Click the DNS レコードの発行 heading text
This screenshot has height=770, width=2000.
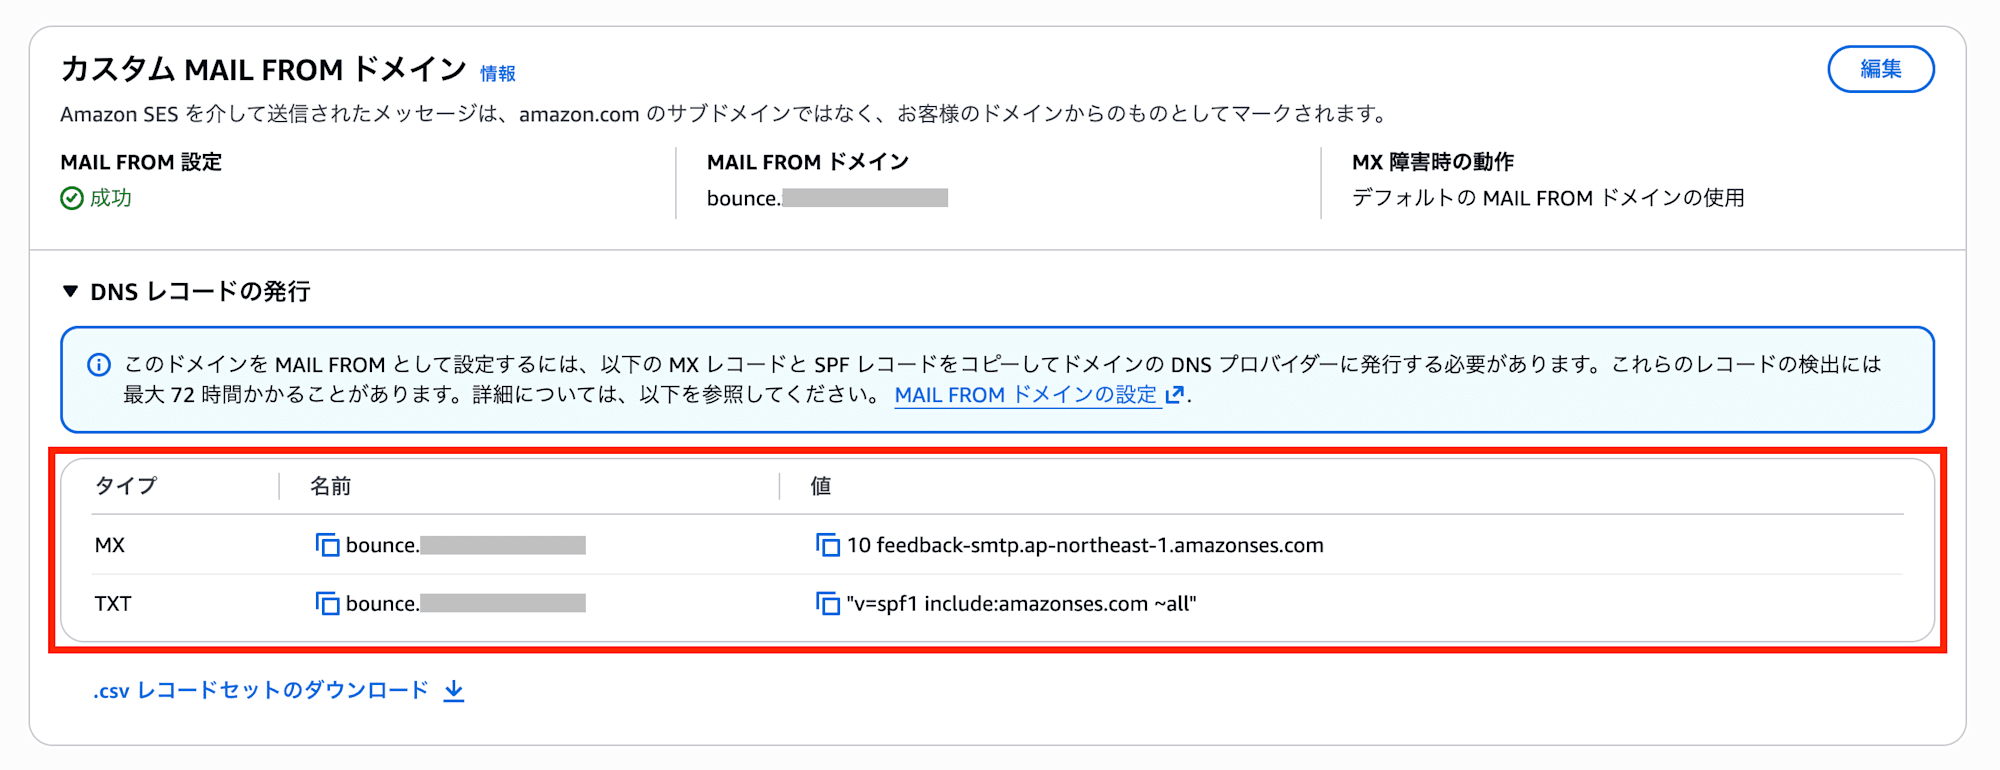[200, 291]
